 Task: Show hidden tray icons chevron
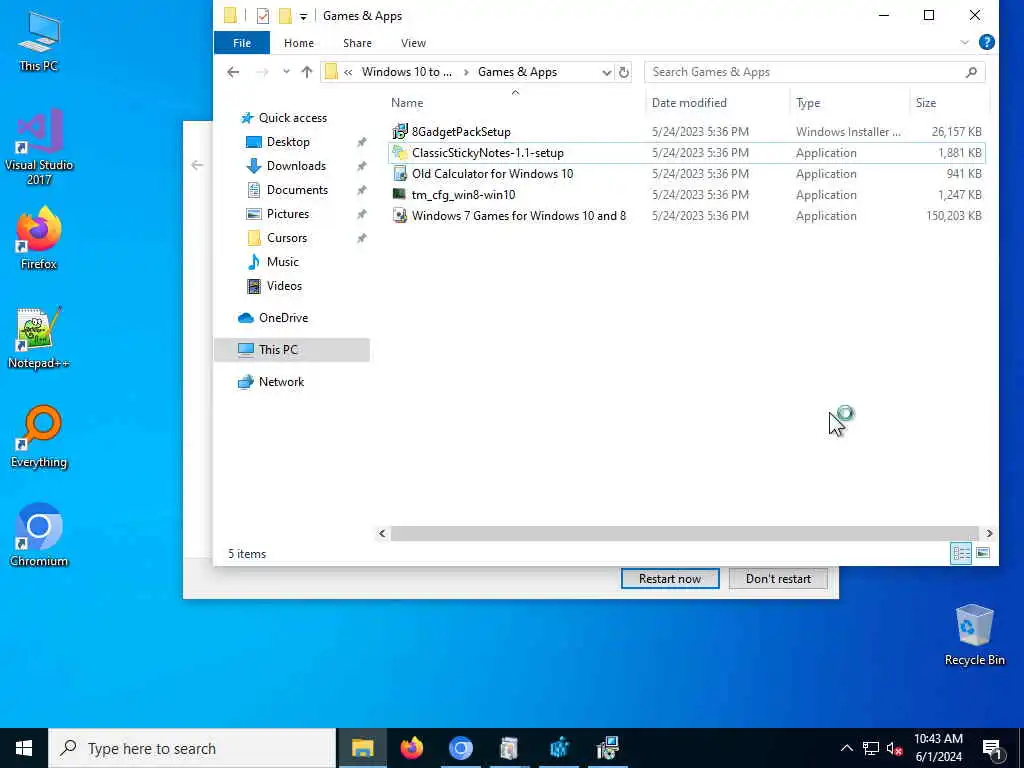coord(846,748)
